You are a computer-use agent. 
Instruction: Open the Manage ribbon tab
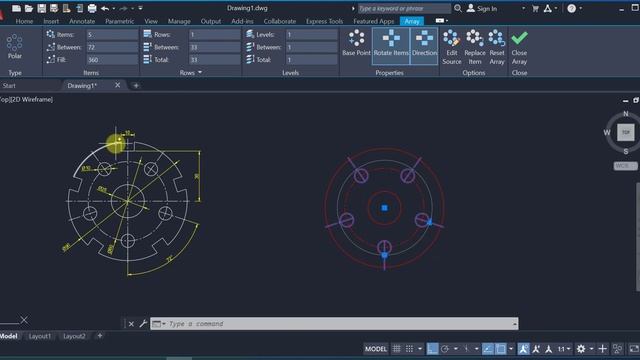tap(179, 21)
